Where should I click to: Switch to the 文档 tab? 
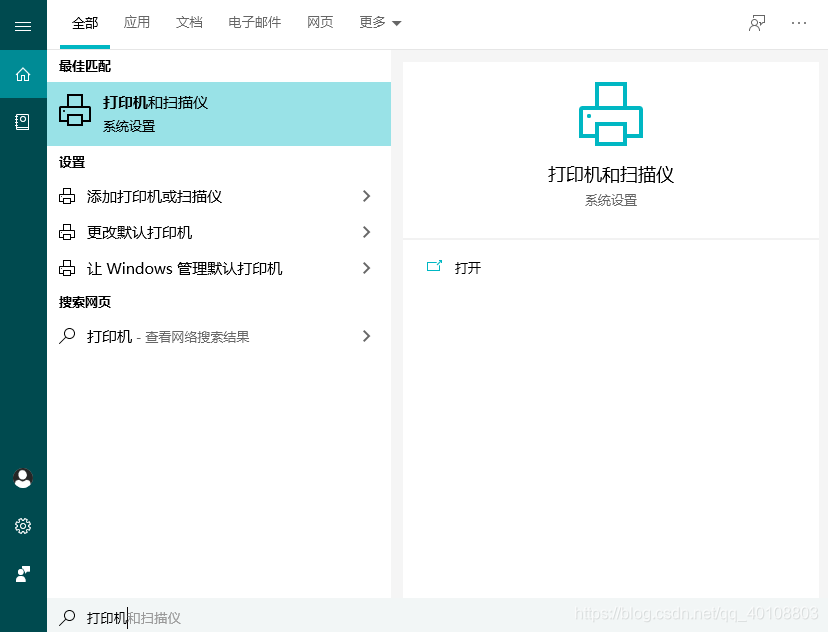coord(189,22)
